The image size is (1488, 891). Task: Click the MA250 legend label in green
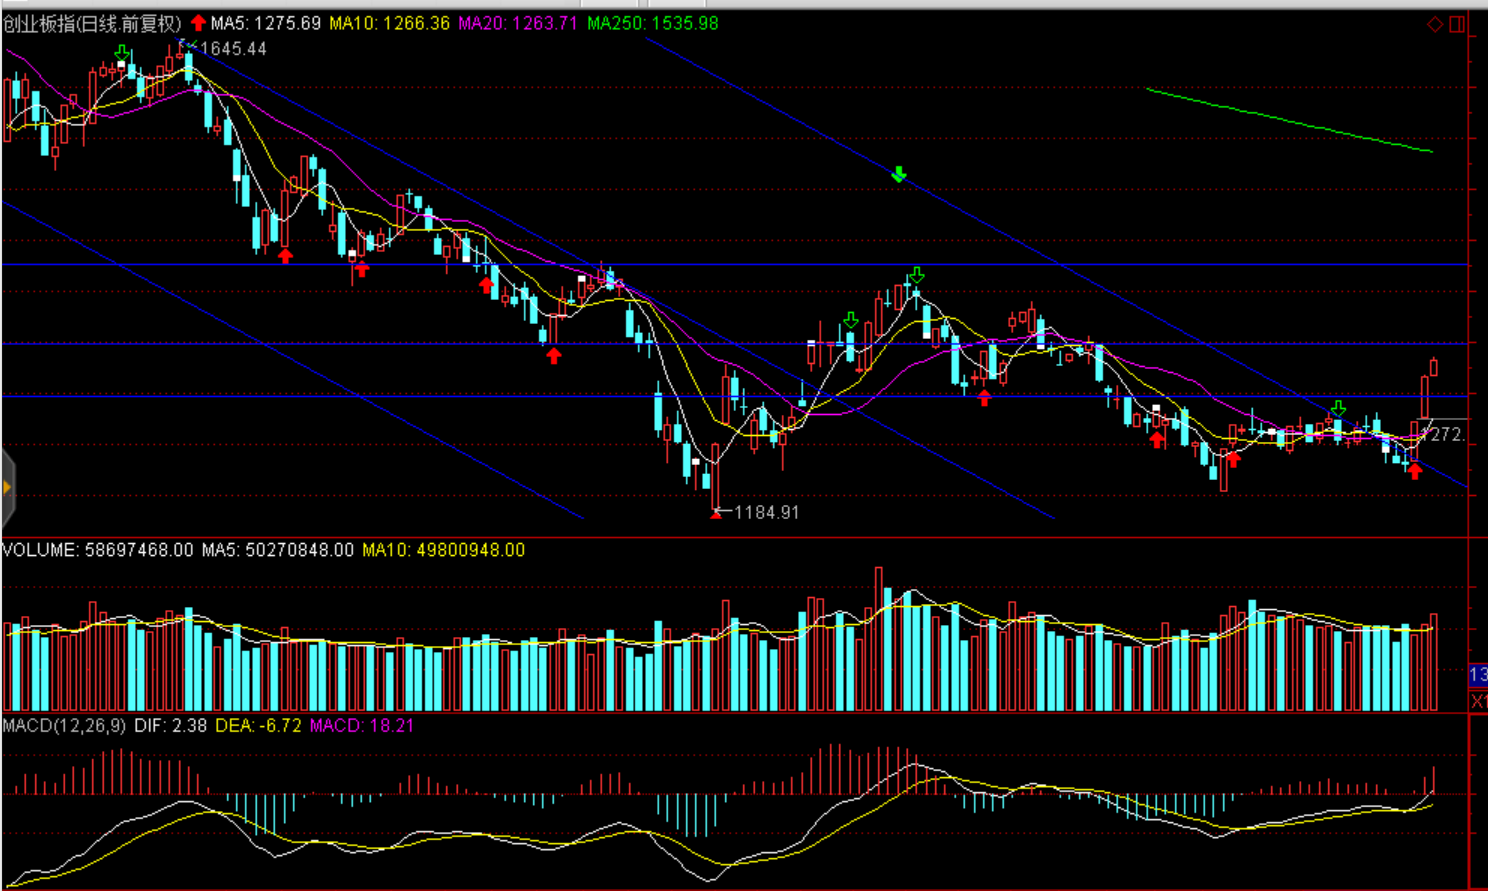click(x=652, y=23)
